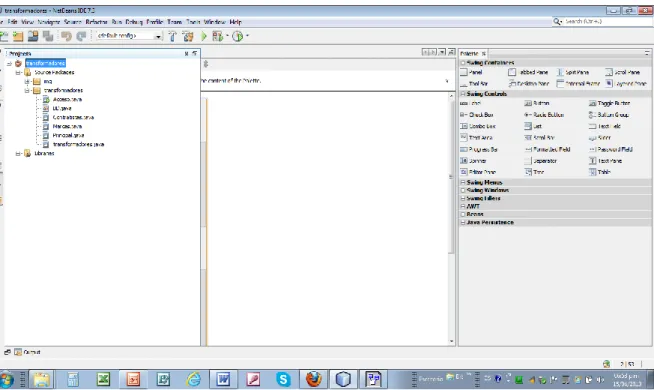Select the Combo Box palette component

tap(478, 126)
